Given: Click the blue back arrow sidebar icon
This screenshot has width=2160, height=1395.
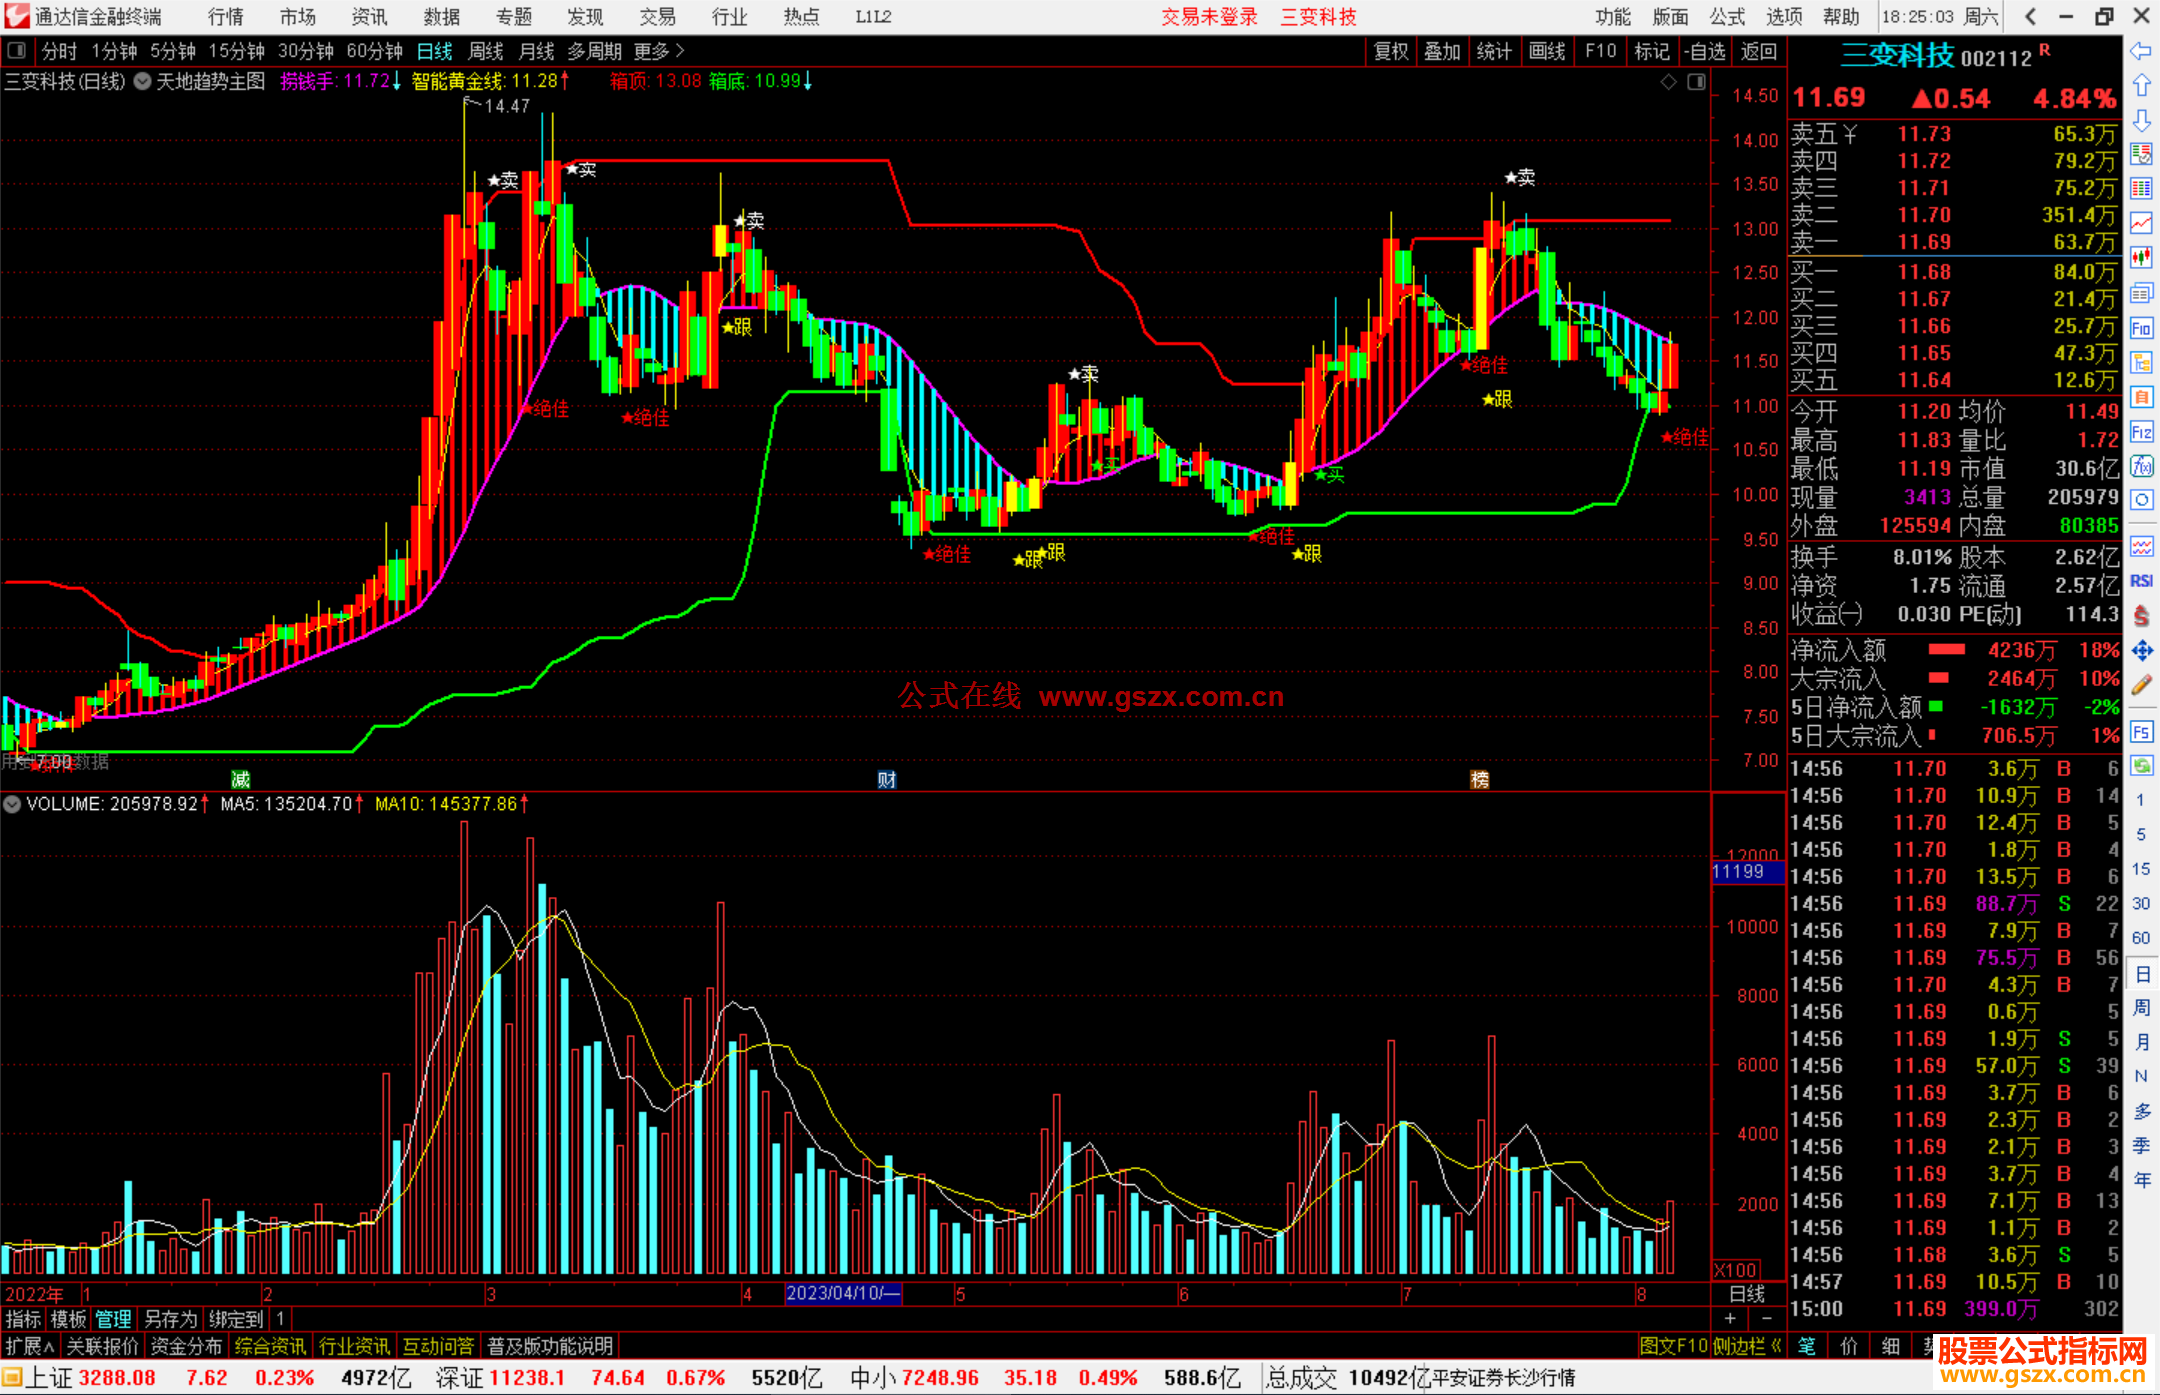Looking at the screenshot, I should click(x=2141, y=51).
